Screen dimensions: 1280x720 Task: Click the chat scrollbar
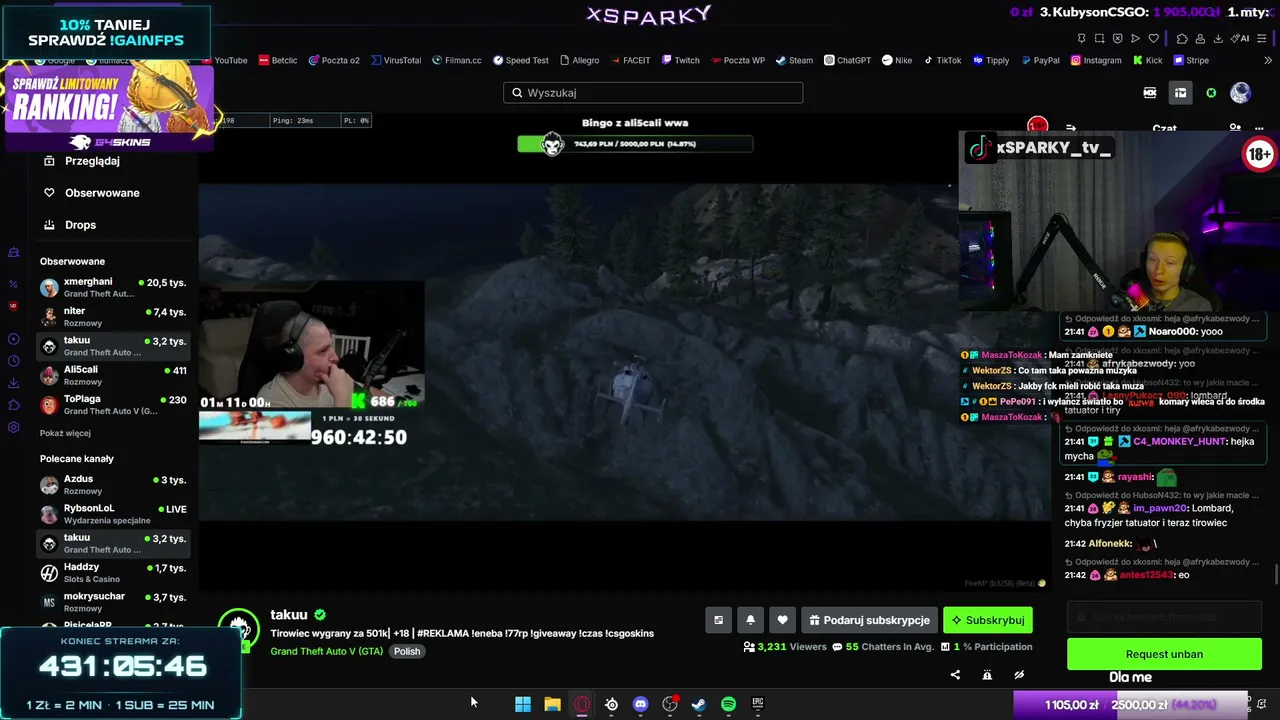click(1275, 575)
